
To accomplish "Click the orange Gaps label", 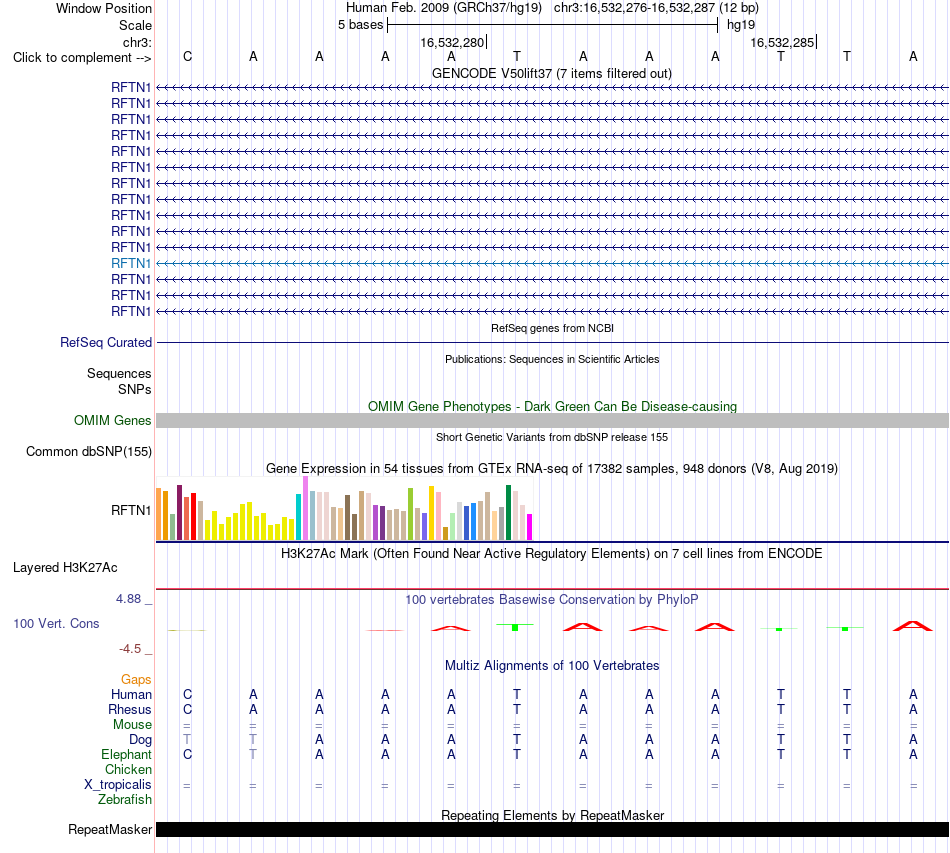I will click(x=136, y=680).
